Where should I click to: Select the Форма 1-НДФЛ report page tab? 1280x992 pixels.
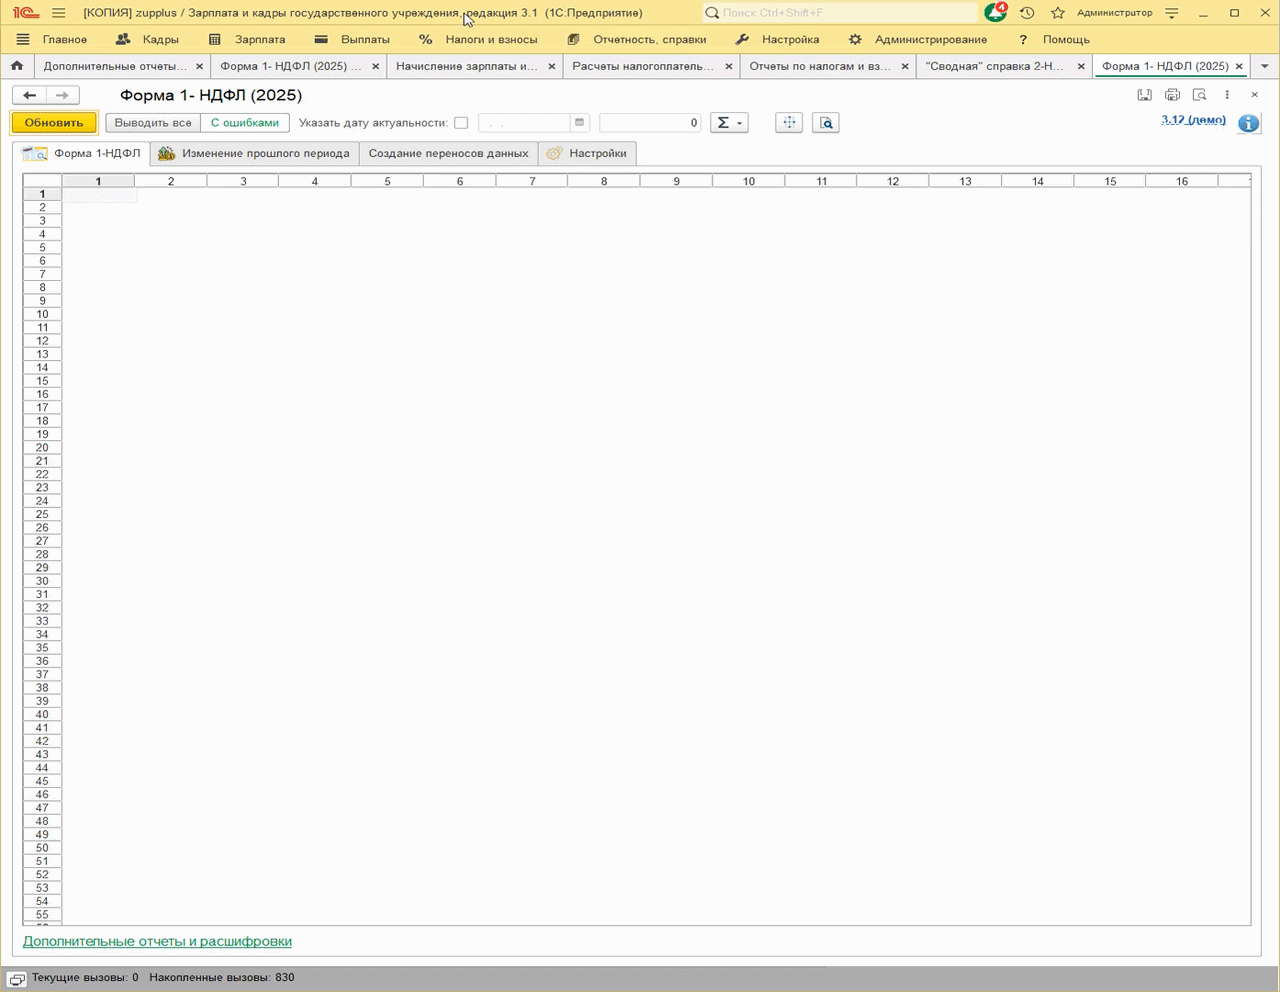coord(83,154)
